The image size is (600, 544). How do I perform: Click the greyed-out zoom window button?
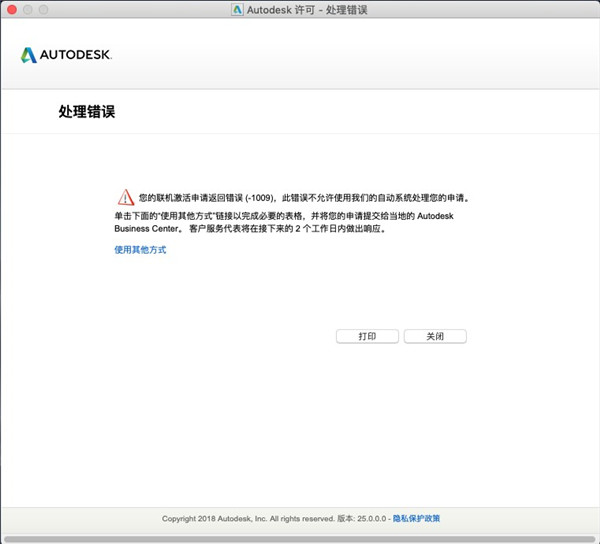(44, 10)
